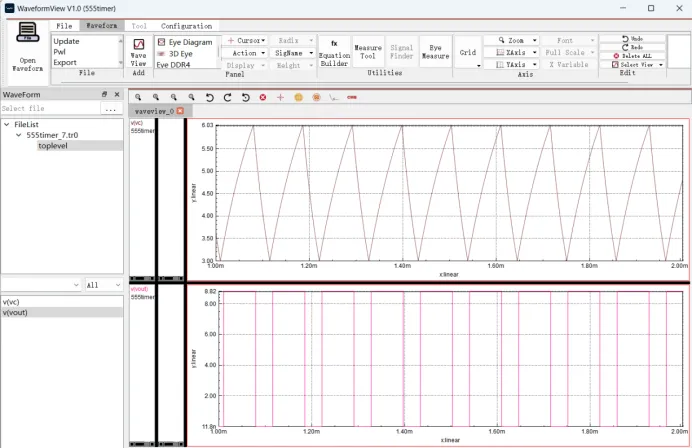This screenshot has width=692, height=448.
Task: Click the second magnifier icon in waveform toolbar
Action: point(156,97)
